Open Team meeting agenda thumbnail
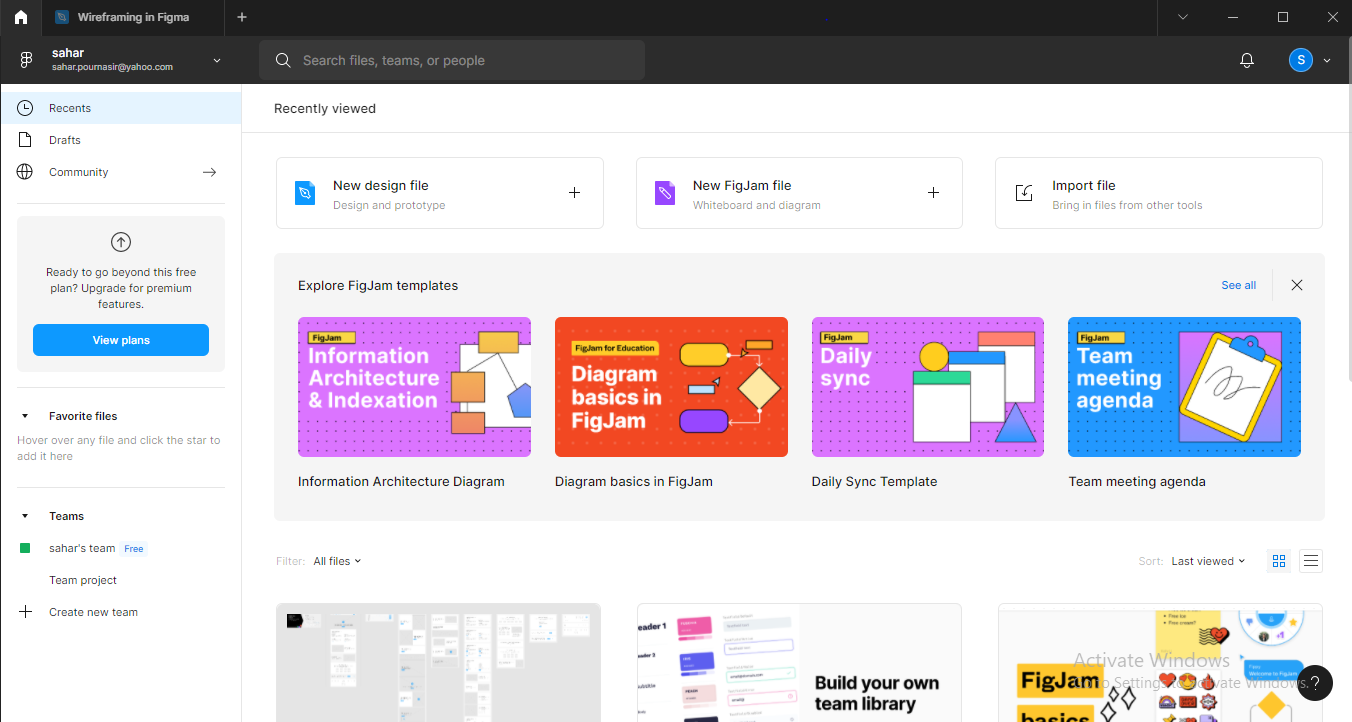This screenshot has width=1352, height=722. coord(1184,387)
